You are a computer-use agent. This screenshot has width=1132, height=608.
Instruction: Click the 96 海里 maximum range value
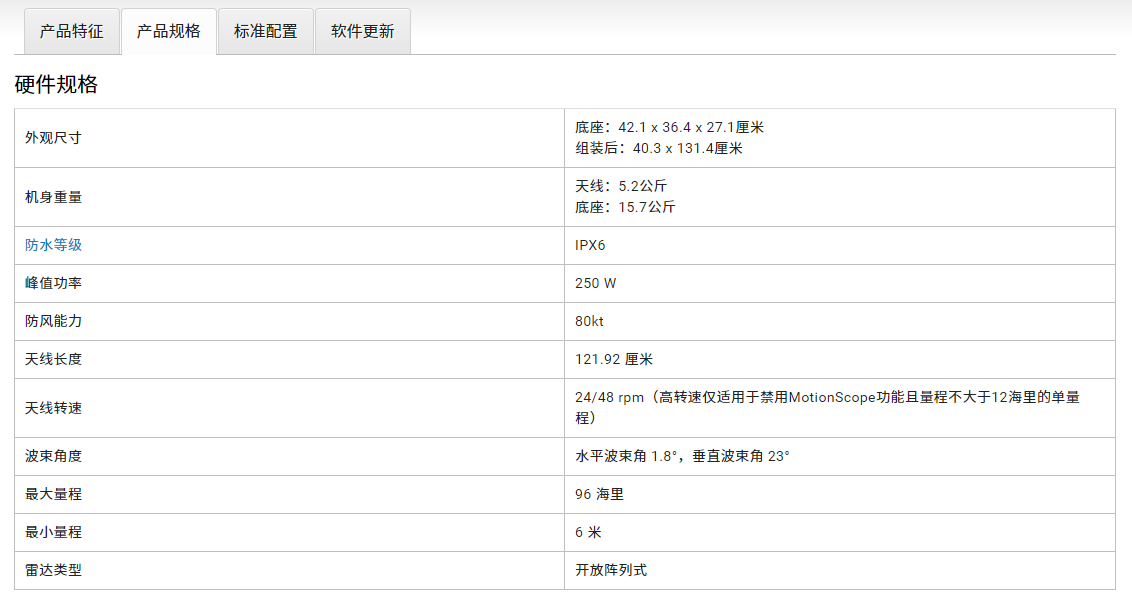coord(600,494)
